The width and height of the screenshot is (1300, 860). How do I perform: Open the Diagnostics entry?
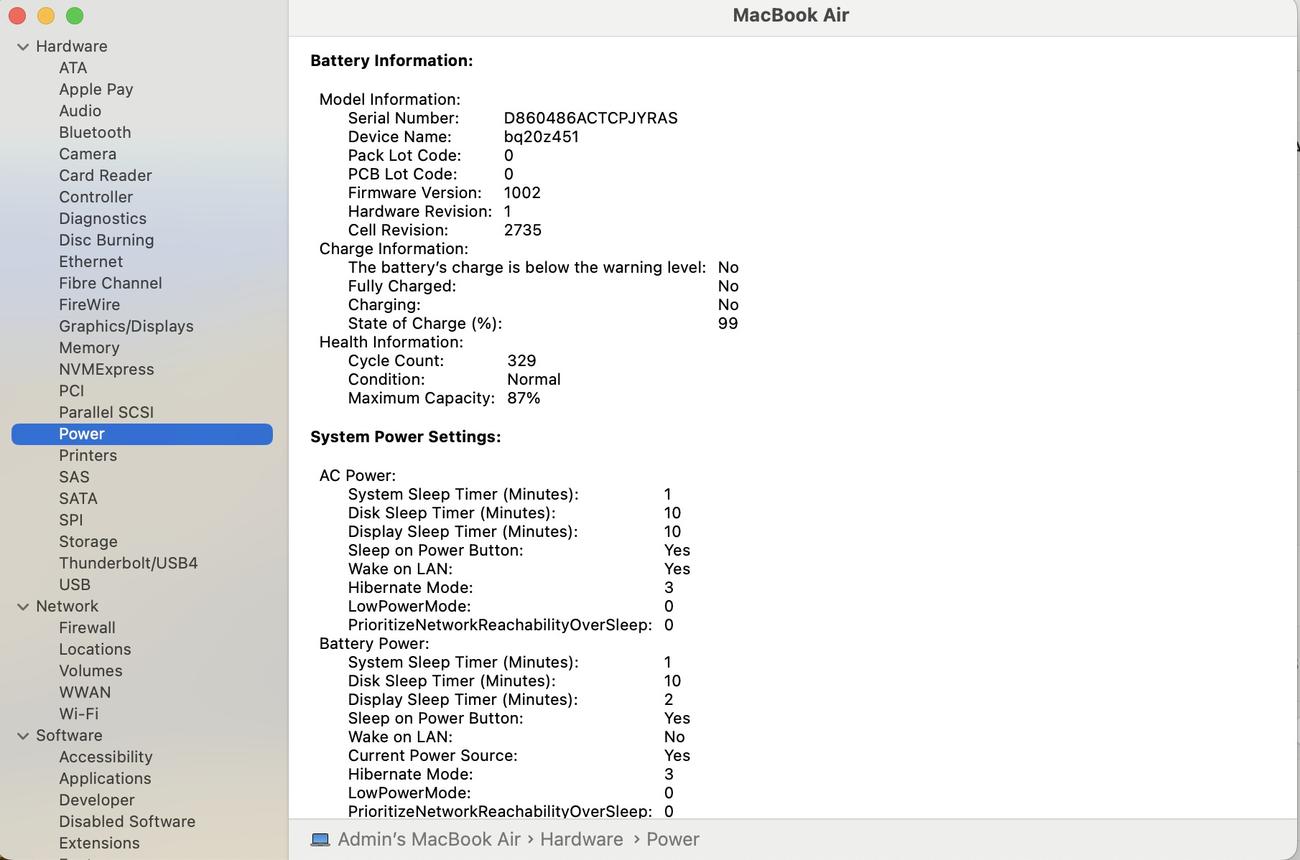(103, 218)
